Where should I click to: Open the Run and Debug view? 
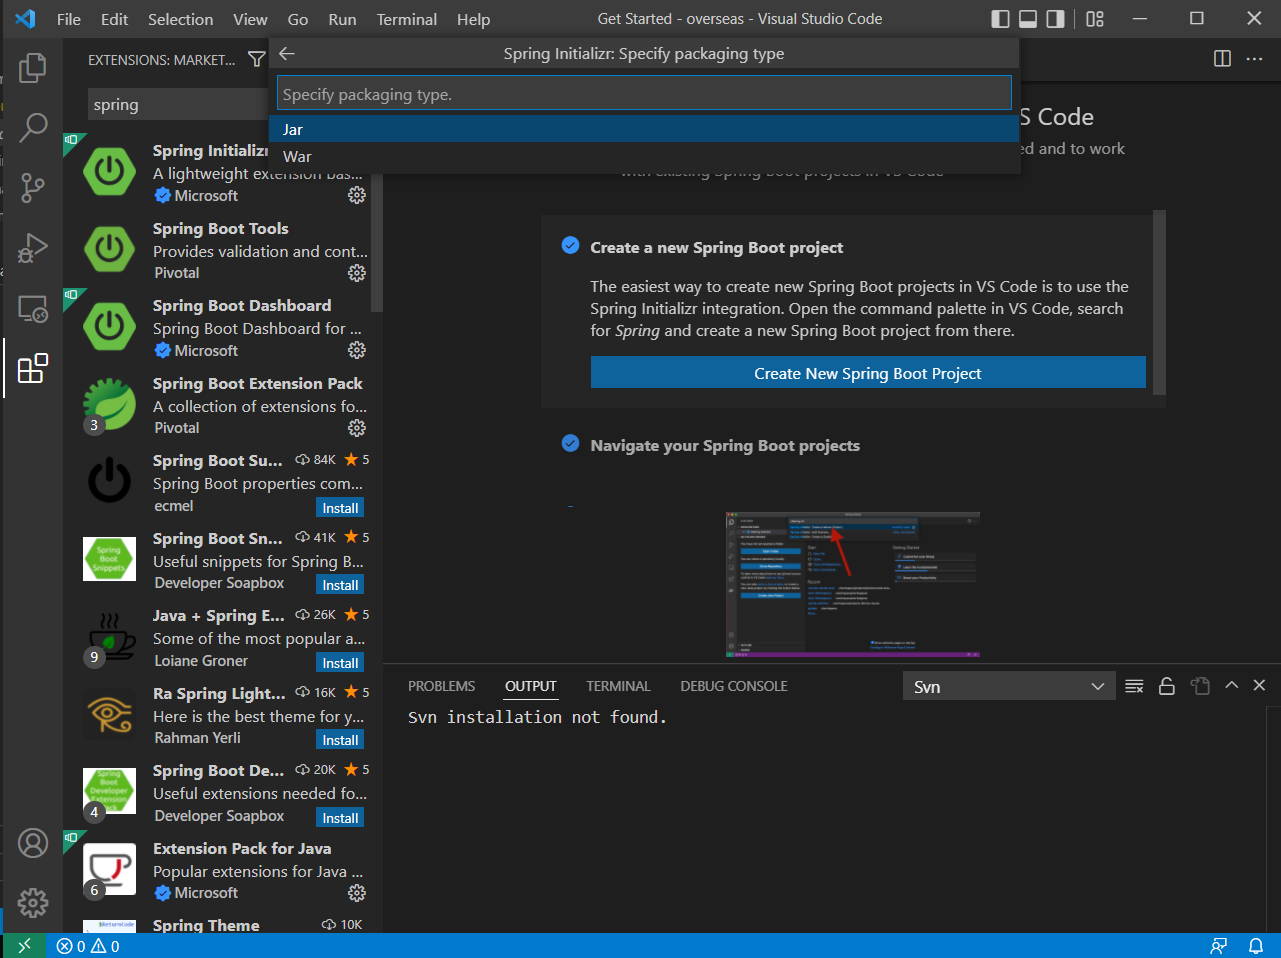33,247
